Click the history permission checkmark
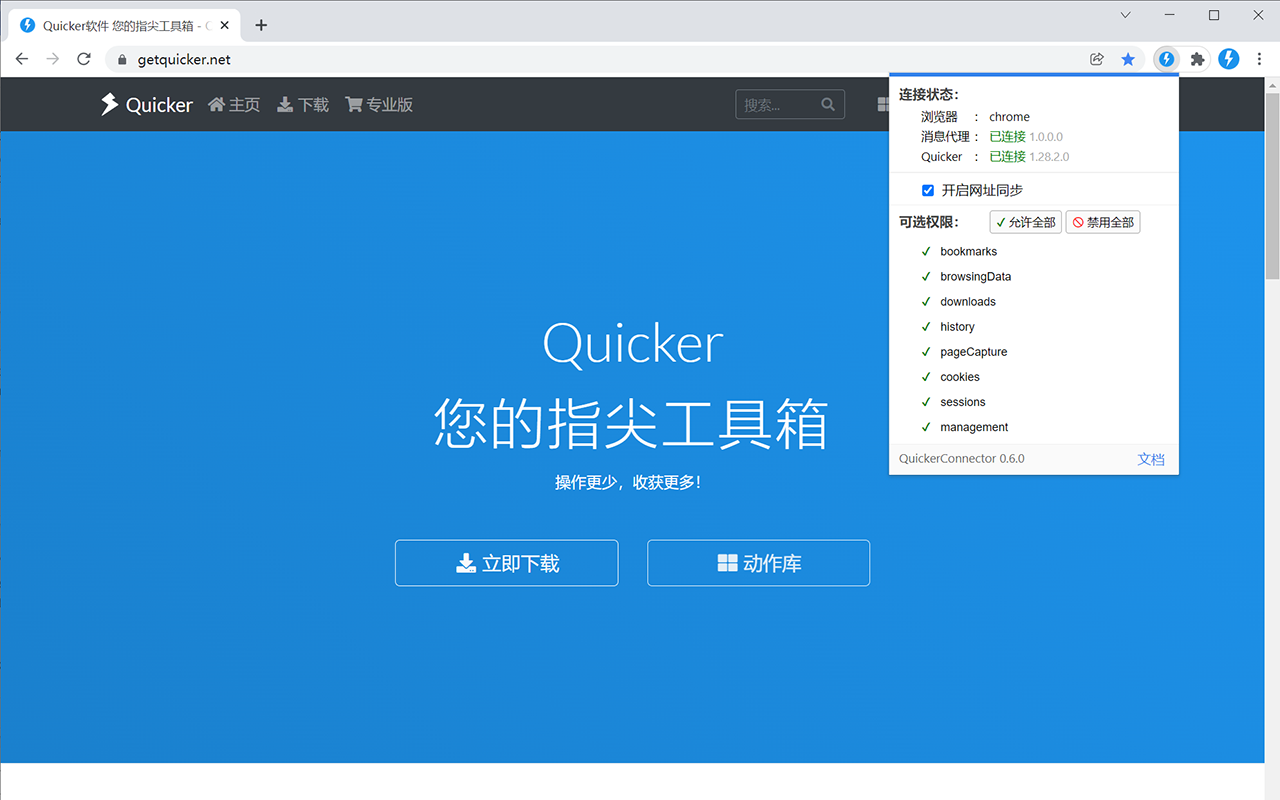The width and height of the screenshot is (1280, 800). click(925, 326)
